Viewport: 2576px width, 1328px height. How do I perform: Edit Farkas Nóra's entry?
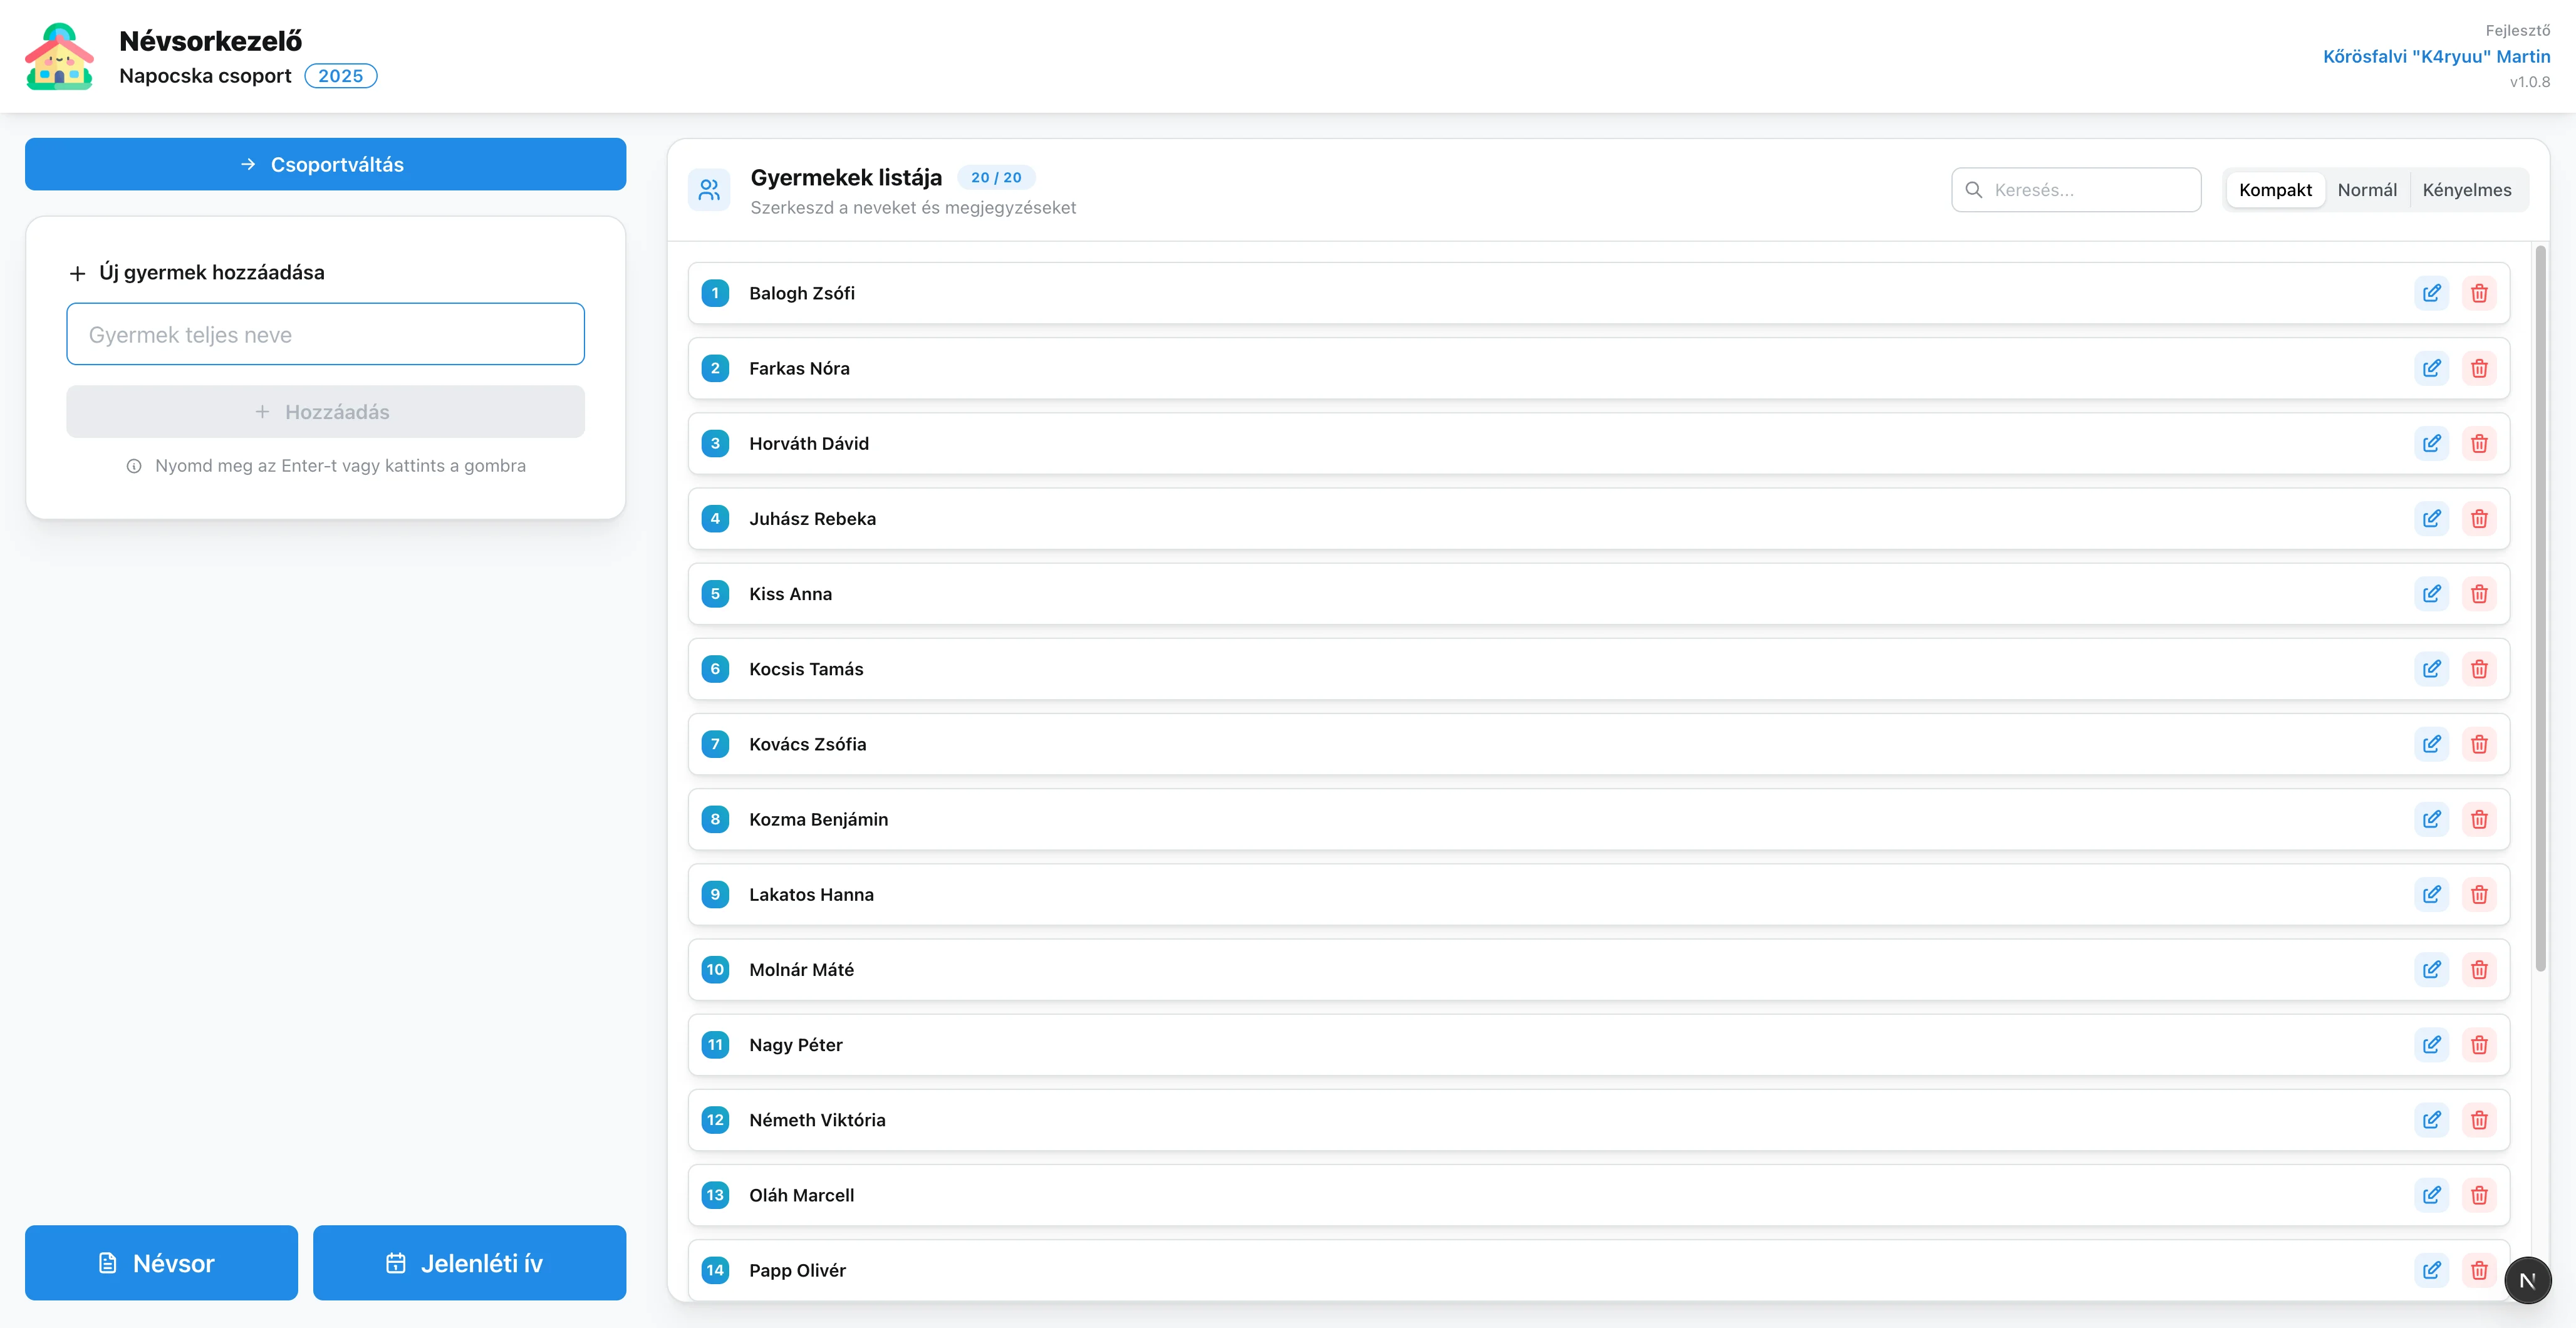[x=2431, y=368]
